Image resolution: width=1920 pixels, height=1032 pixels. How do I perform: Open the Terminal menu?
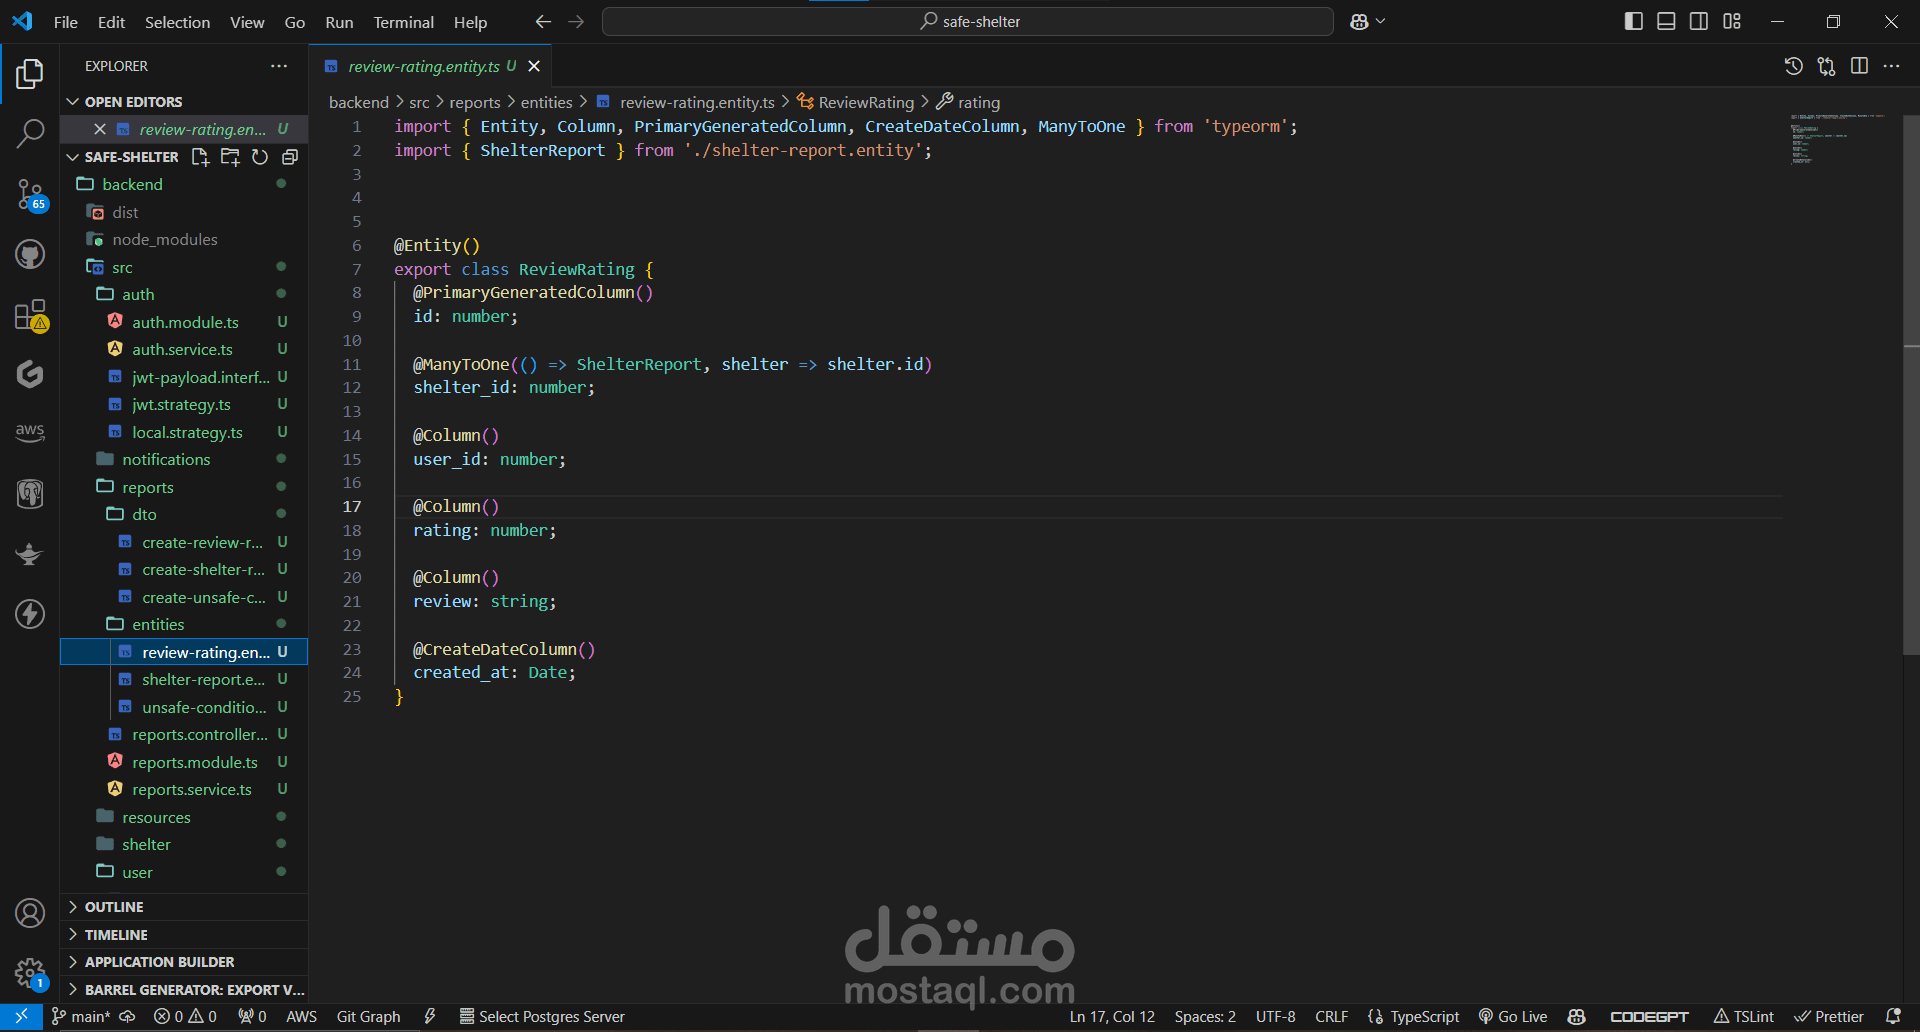point(404,22)
